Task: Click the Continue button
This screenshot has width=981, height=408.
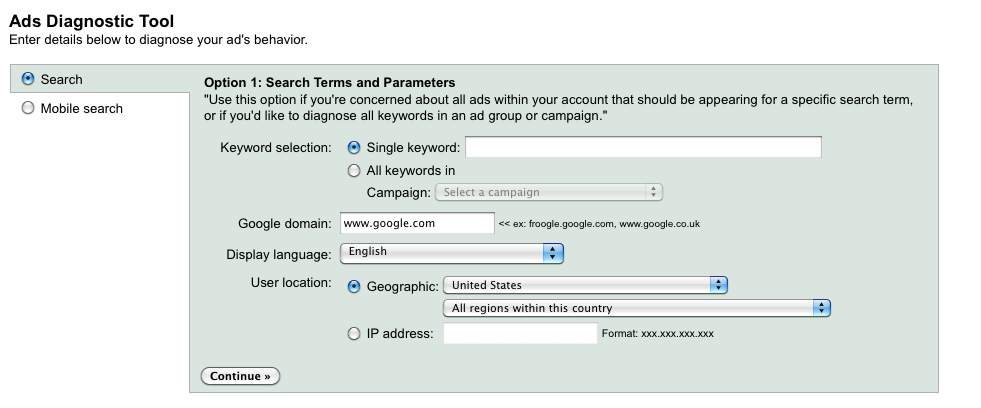Action: coord(240,376)
